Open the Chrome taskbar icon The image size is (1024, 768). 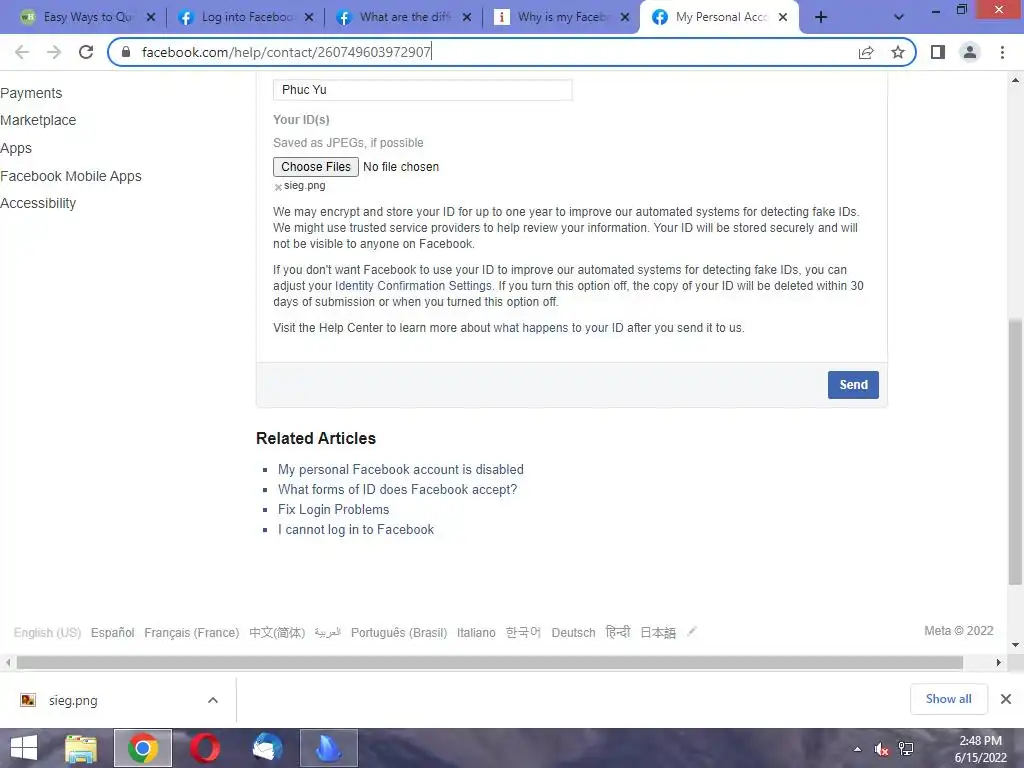[143, 748]
